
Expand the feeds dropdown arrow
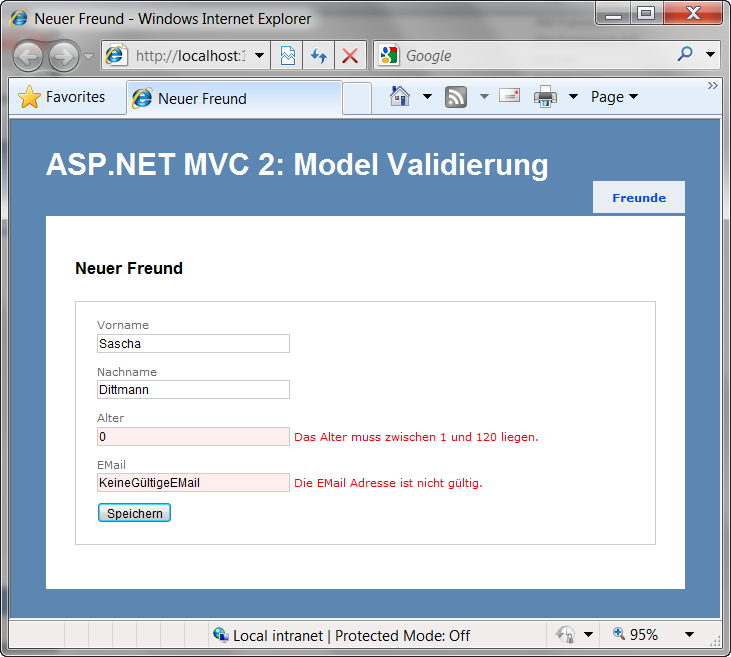pos(484,97)
